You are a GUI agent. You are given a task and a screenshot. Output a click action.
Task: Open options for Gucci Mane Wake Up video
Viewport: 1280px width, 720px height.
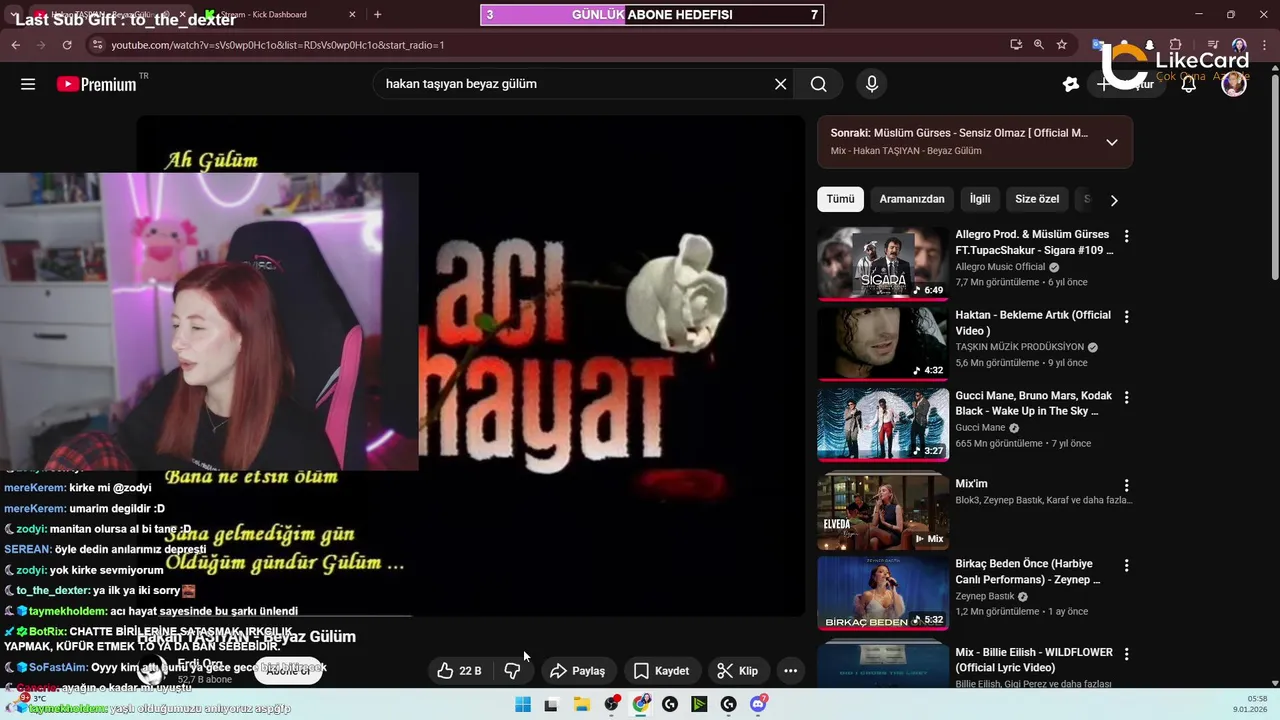pyautogui.click(x=1126, y=397)
